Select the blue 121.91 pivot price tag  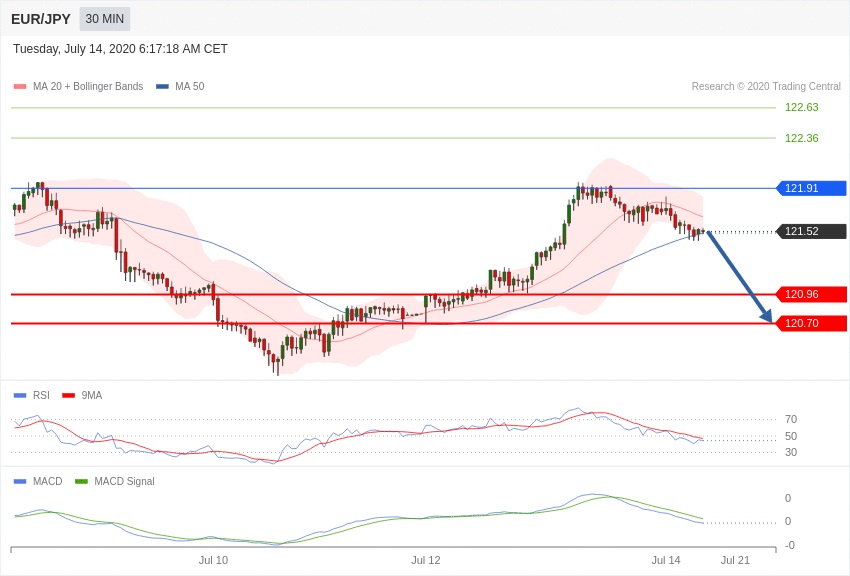tap(811, 188)
